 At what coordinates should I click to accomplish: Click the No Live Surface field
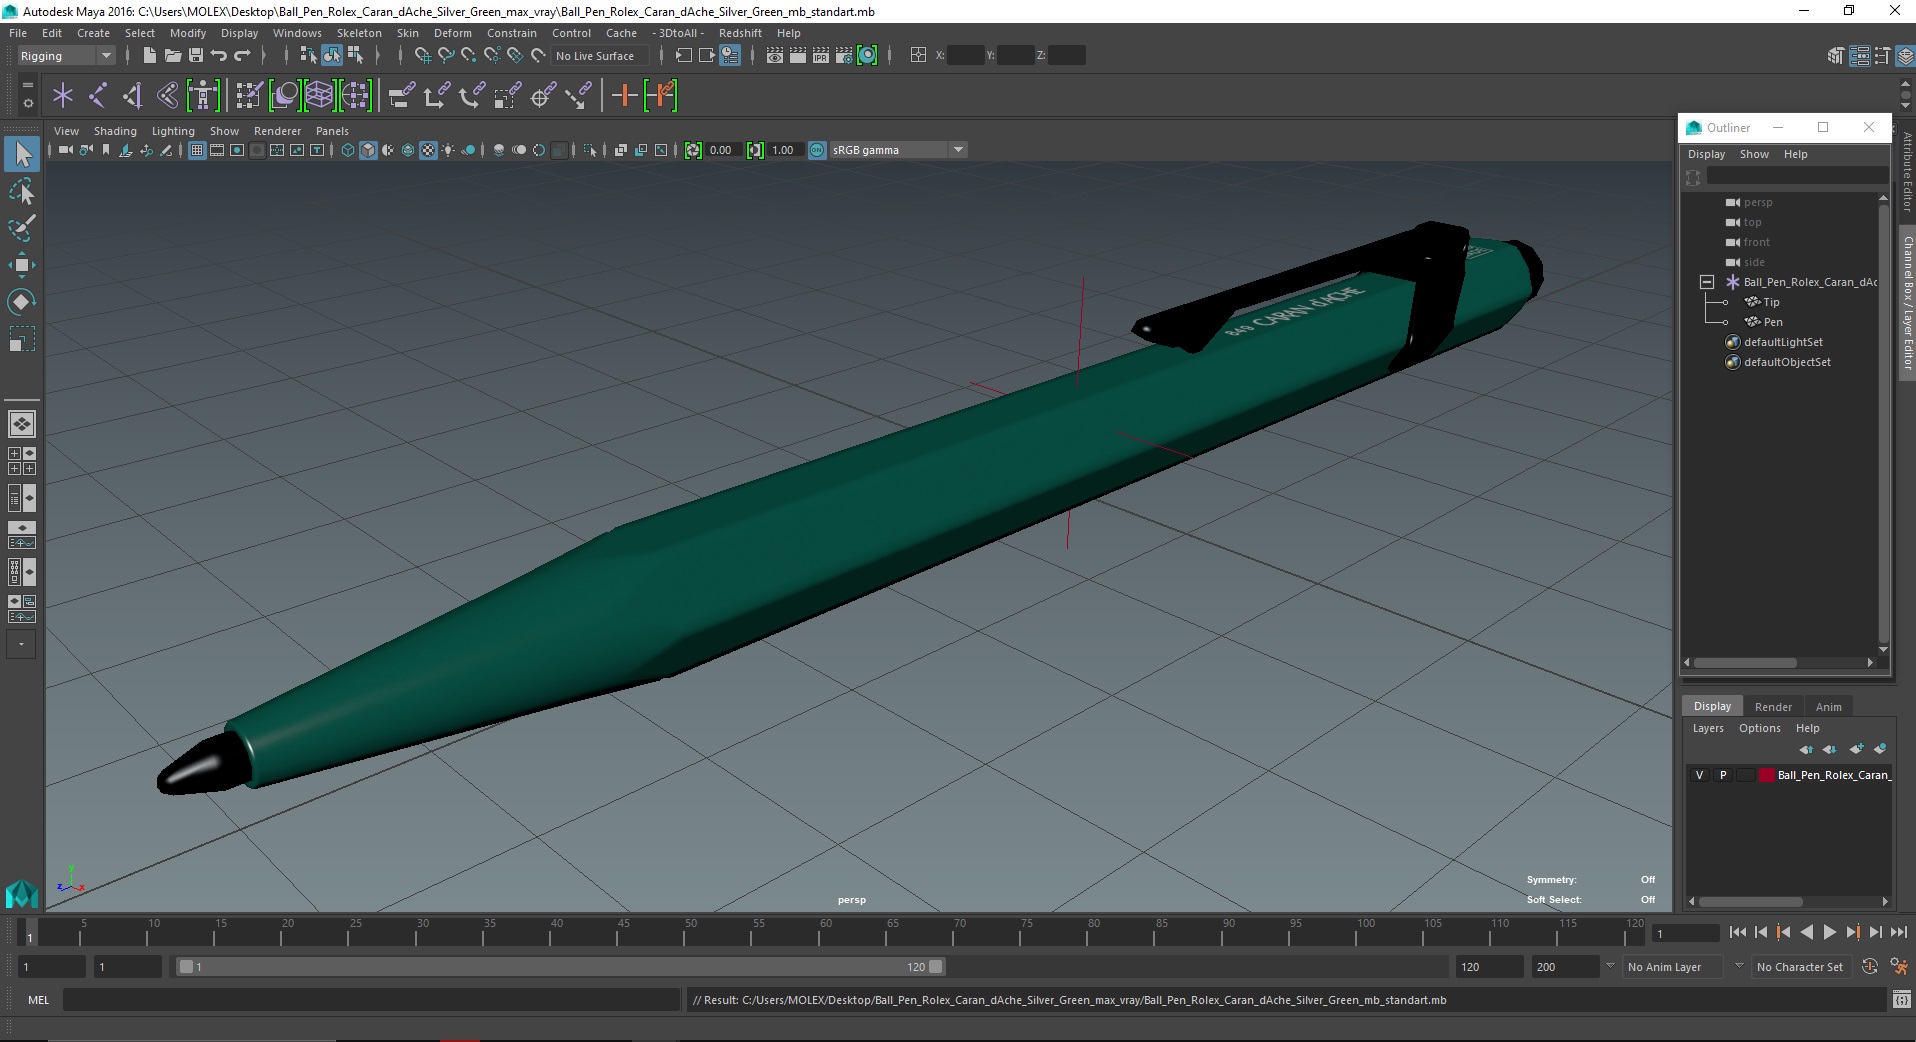[x=599, y=56]
